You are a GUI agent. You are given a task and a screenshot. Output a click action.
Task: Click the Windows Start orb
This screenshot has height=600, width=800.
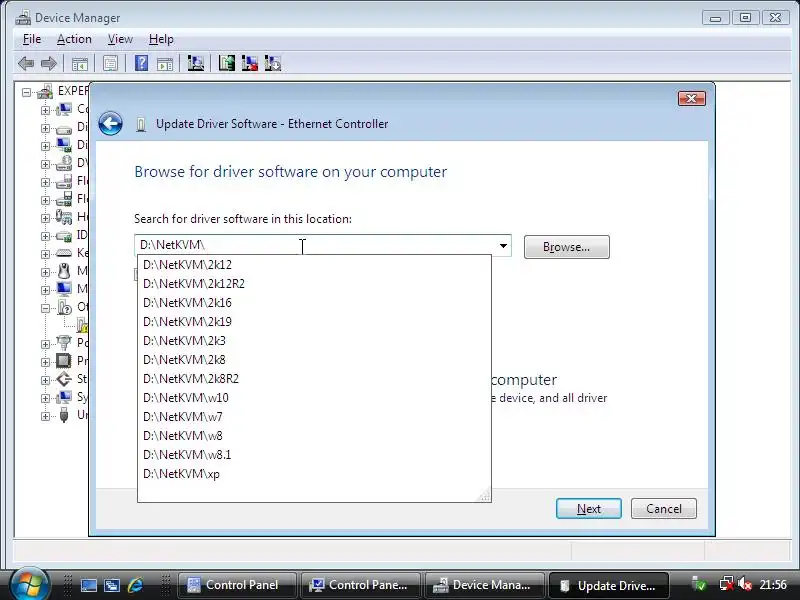28,585
